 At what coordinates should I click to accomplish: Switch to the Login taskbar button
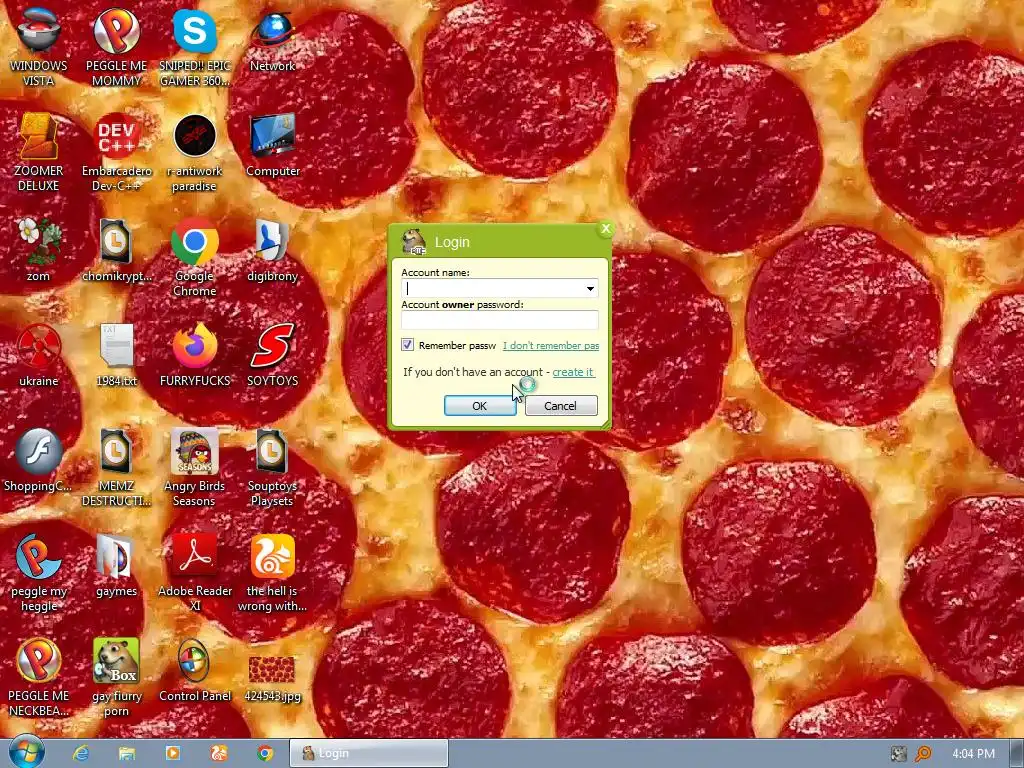tap(369, 754)
